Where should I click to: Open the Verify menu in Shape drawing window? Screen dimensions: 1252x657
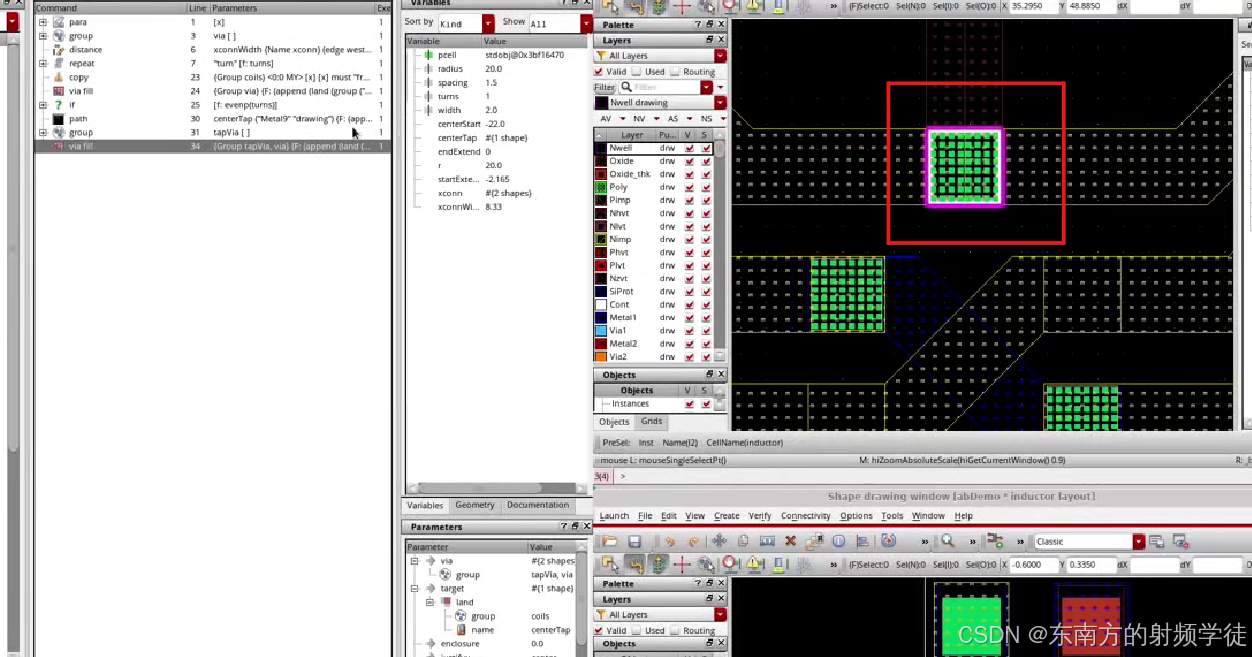click(760, 516)
